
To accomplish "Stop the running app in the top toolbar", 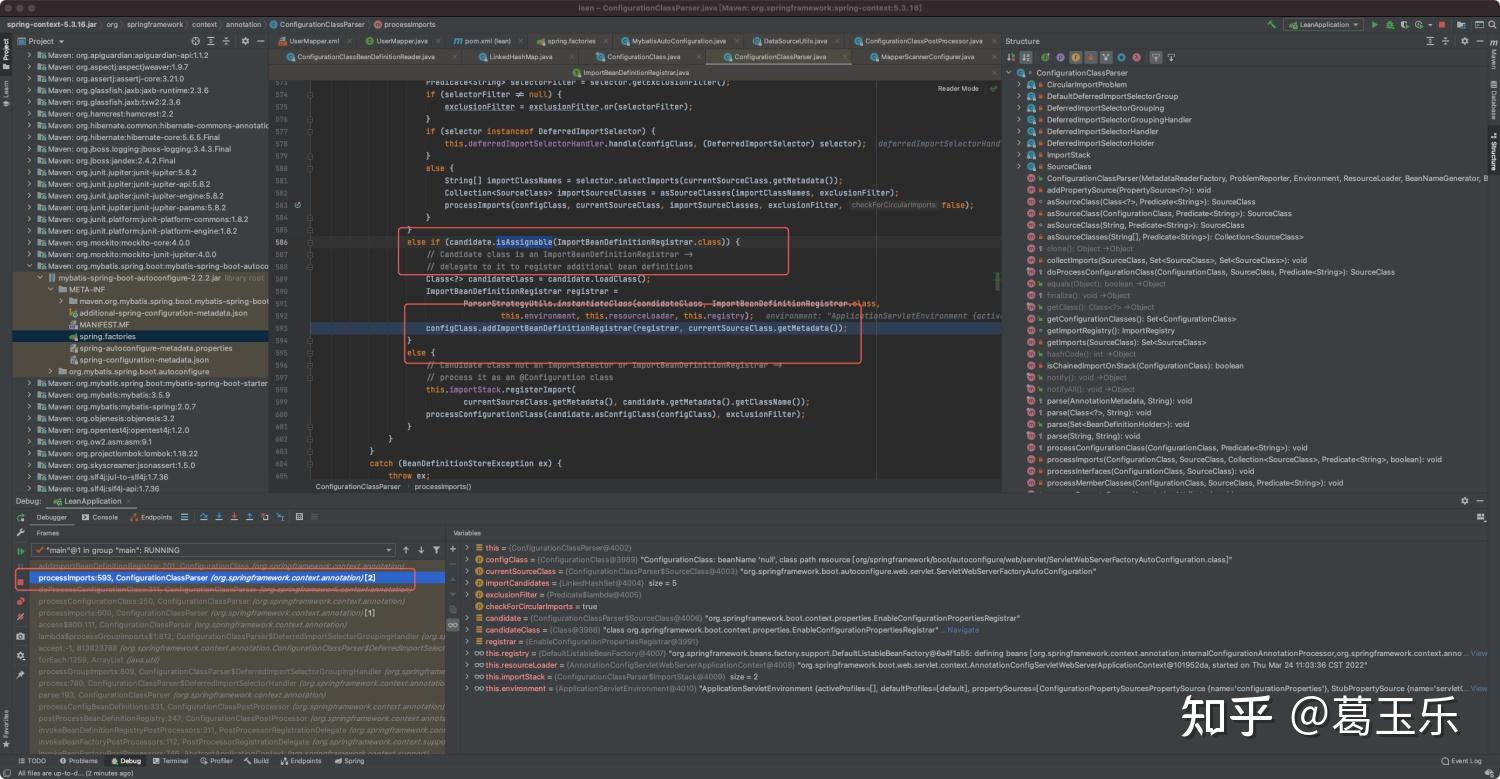I will [1441, 24].
